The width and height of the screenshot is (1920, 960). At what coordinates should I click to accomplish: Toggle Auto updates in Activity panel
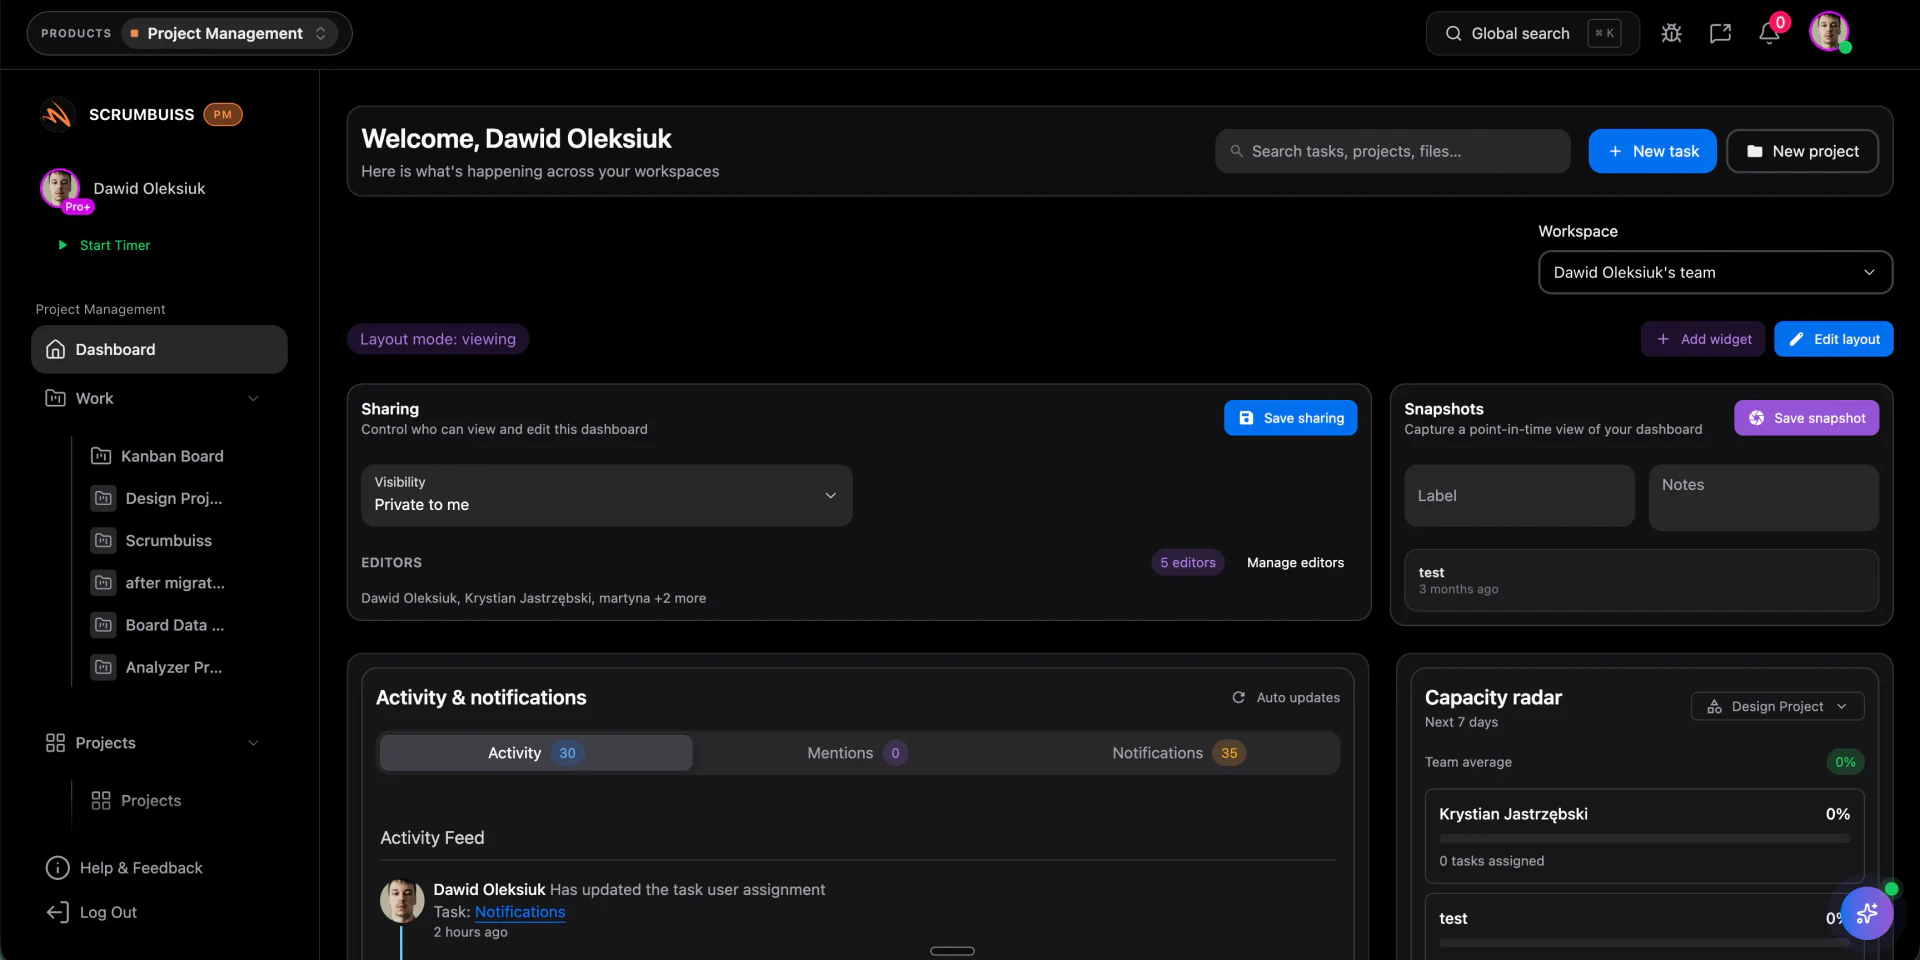coord(1286,697)
